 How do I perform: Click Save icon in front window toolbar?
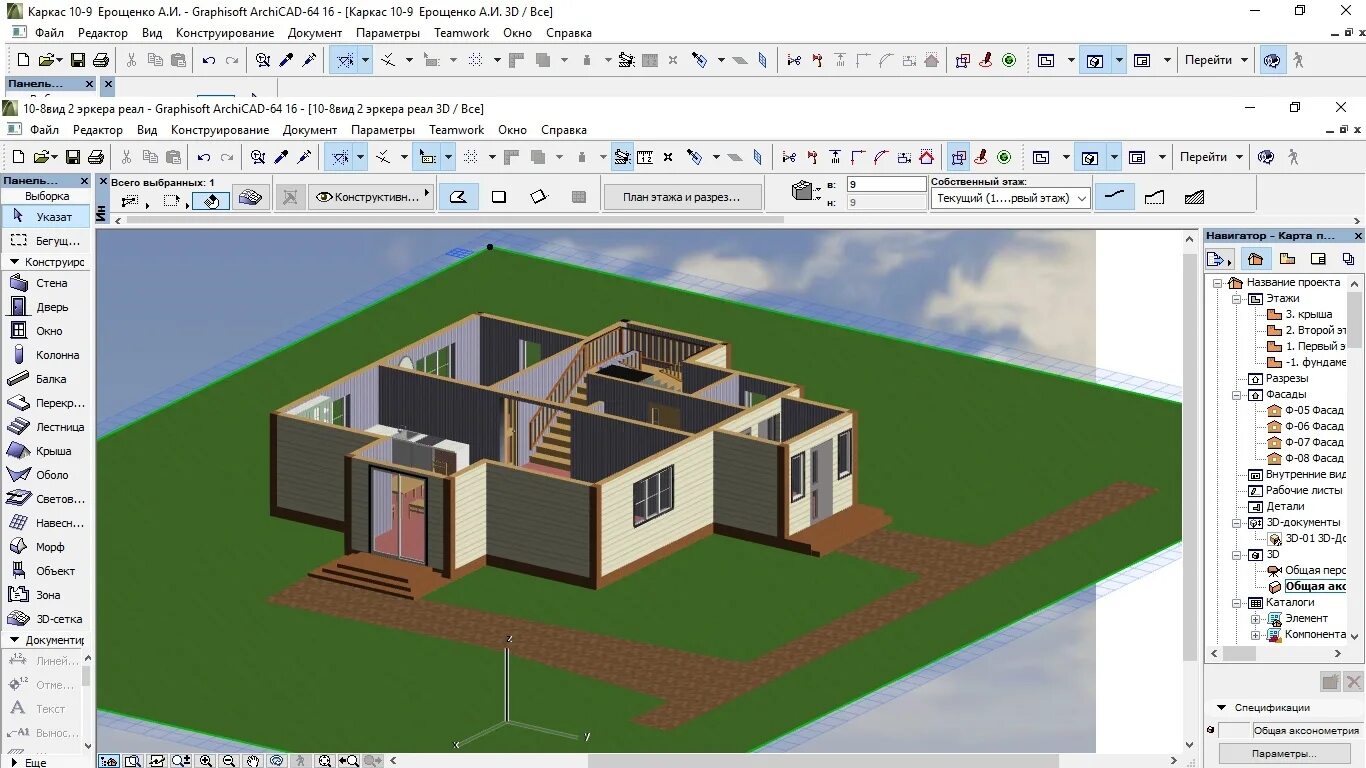tap(72, 157)
